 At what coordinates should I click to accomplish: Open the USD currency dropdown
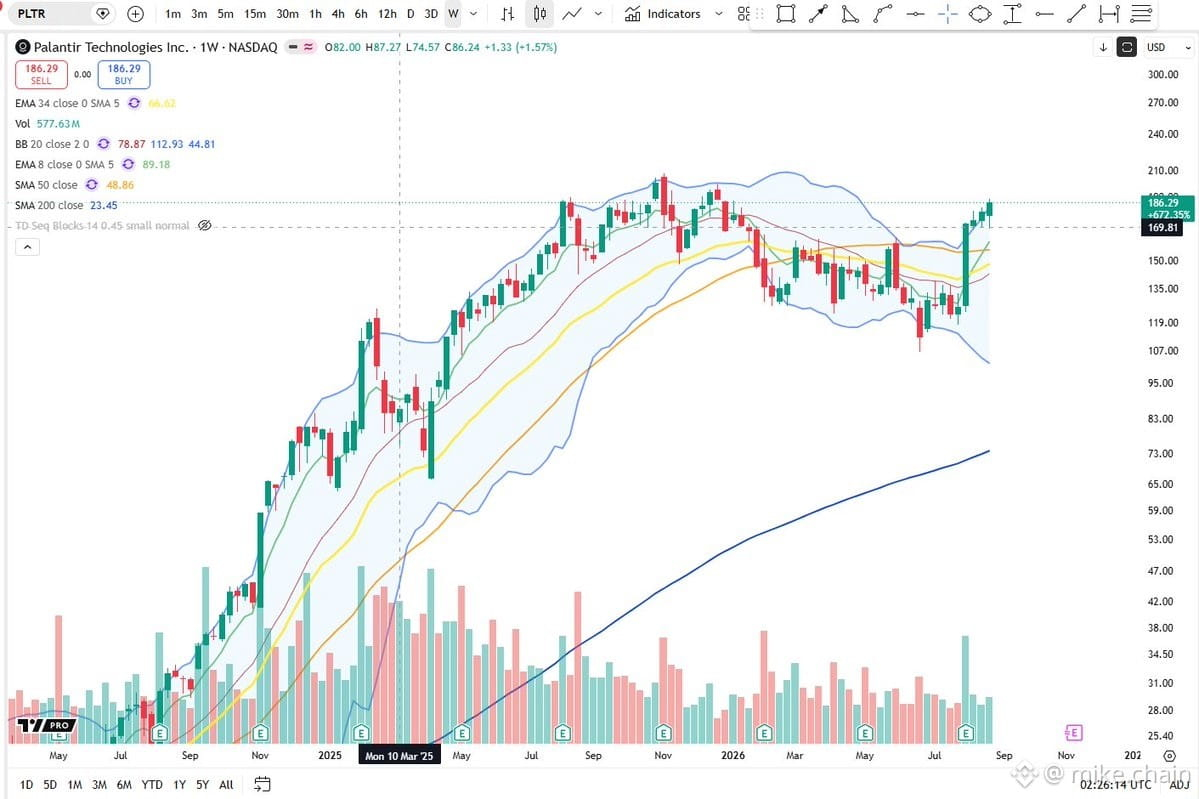1168,47
